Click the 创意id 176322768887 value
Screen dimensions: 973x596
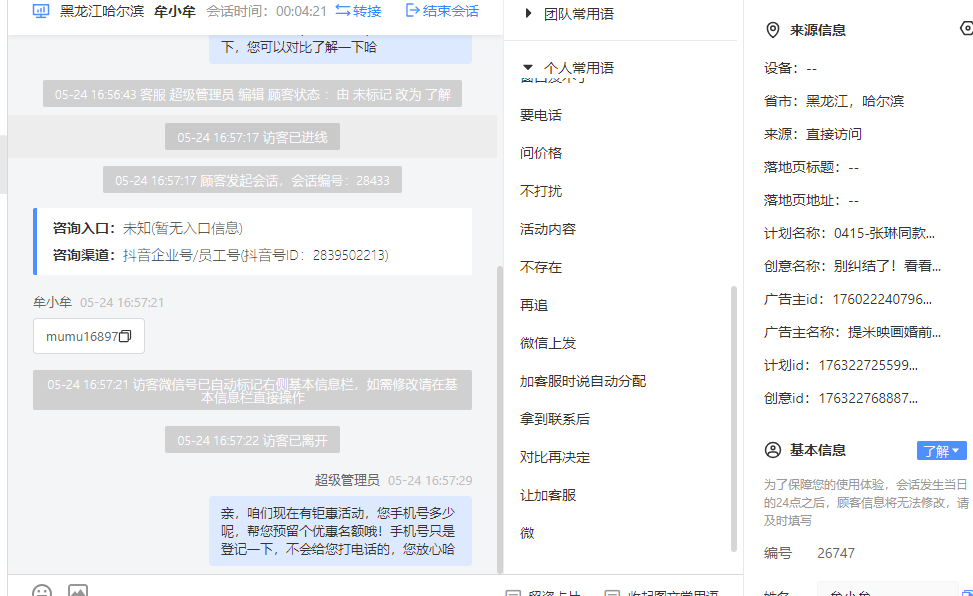[868, 398]
